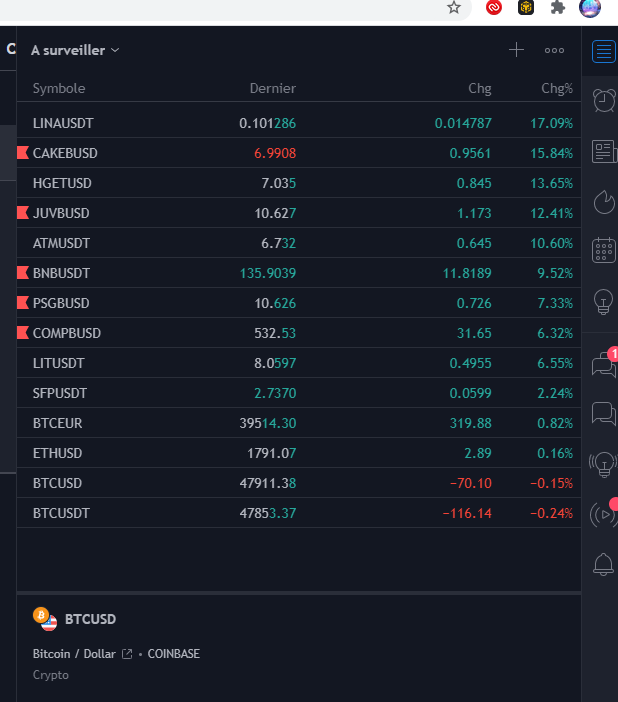Open the Bitcoin / Dollar external link
Viewport: 618px width, 702px height.
tap(127, 654)
